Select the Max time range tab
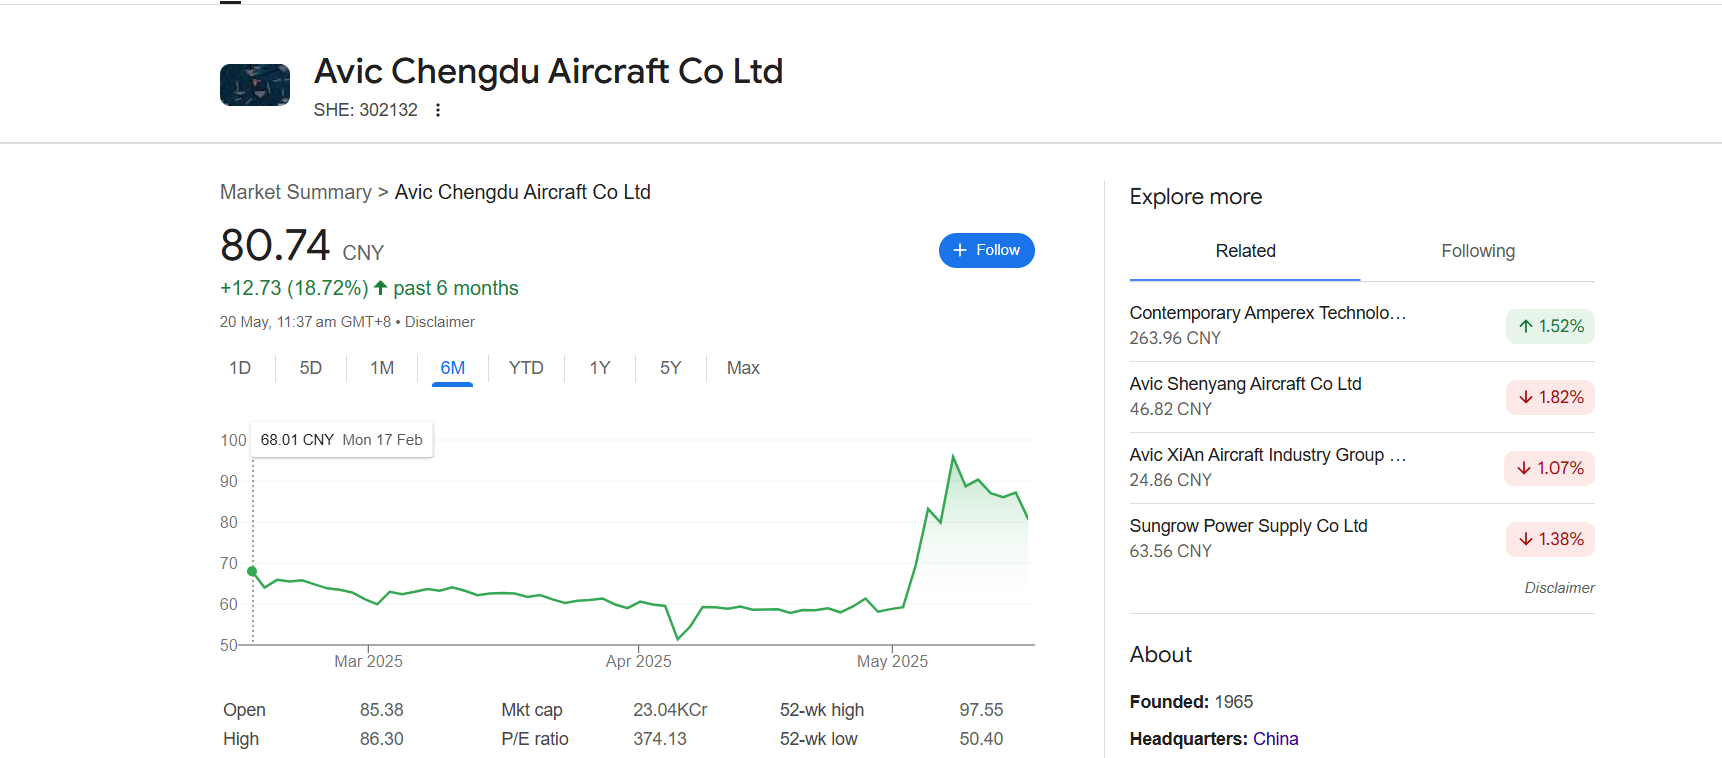This screenshot has height=758, width=1722. click(x=743, y=368)
